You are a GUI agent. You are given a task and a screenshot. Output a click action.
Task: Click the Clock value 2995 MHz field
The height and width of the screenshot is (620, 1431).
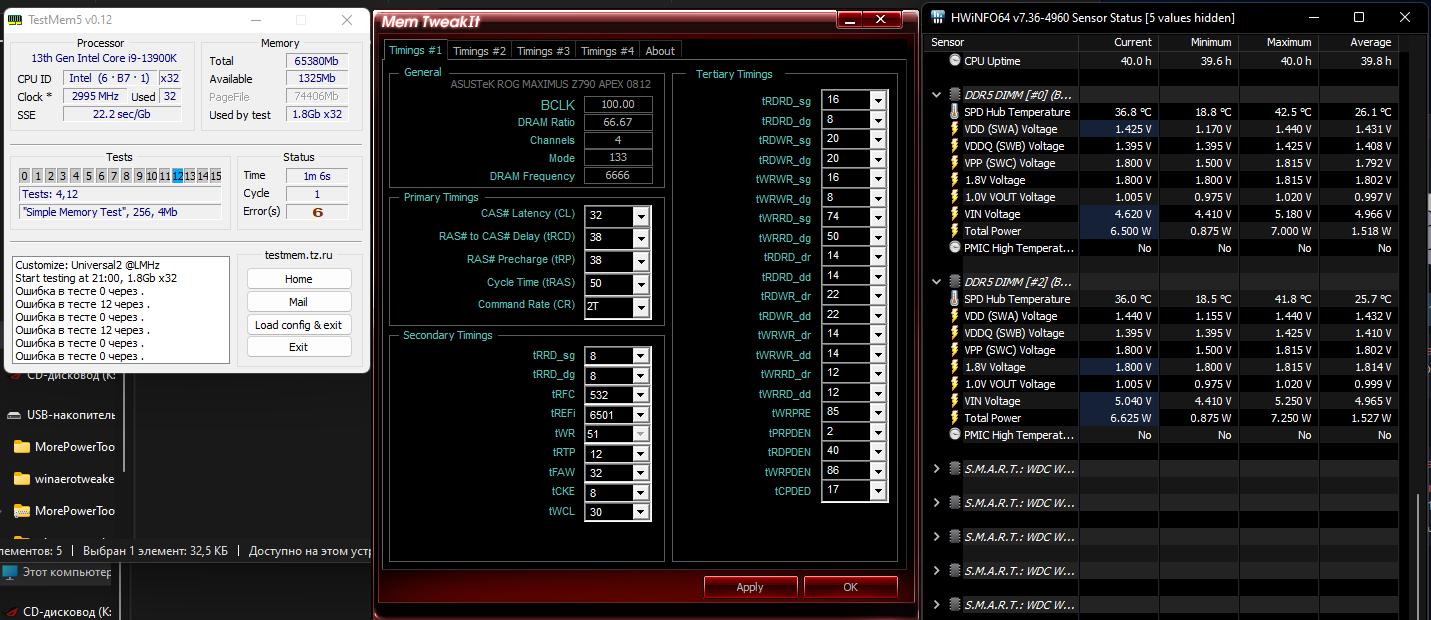pos(95,96)
